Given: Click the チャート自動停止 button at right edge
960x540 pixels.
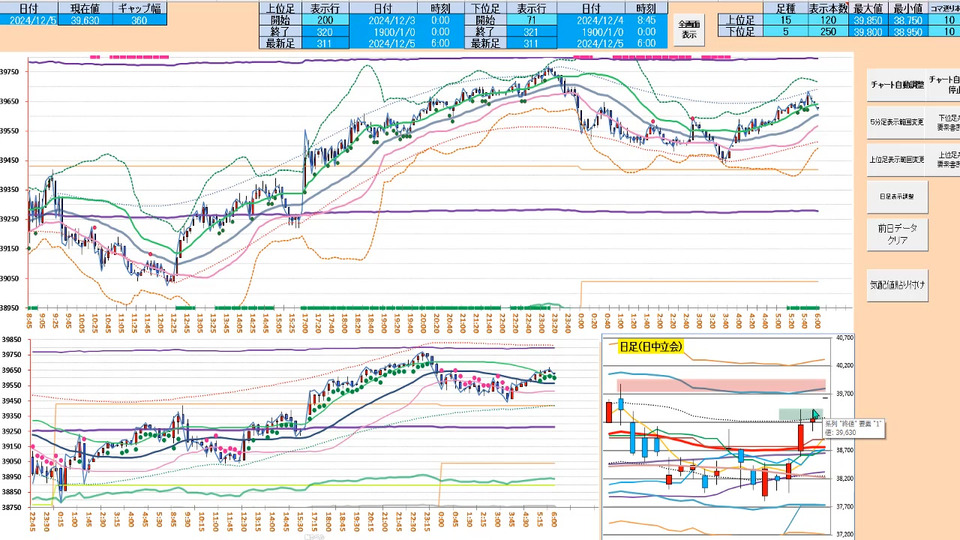Looking at the screenshot, I should click(x=945, y=85).
